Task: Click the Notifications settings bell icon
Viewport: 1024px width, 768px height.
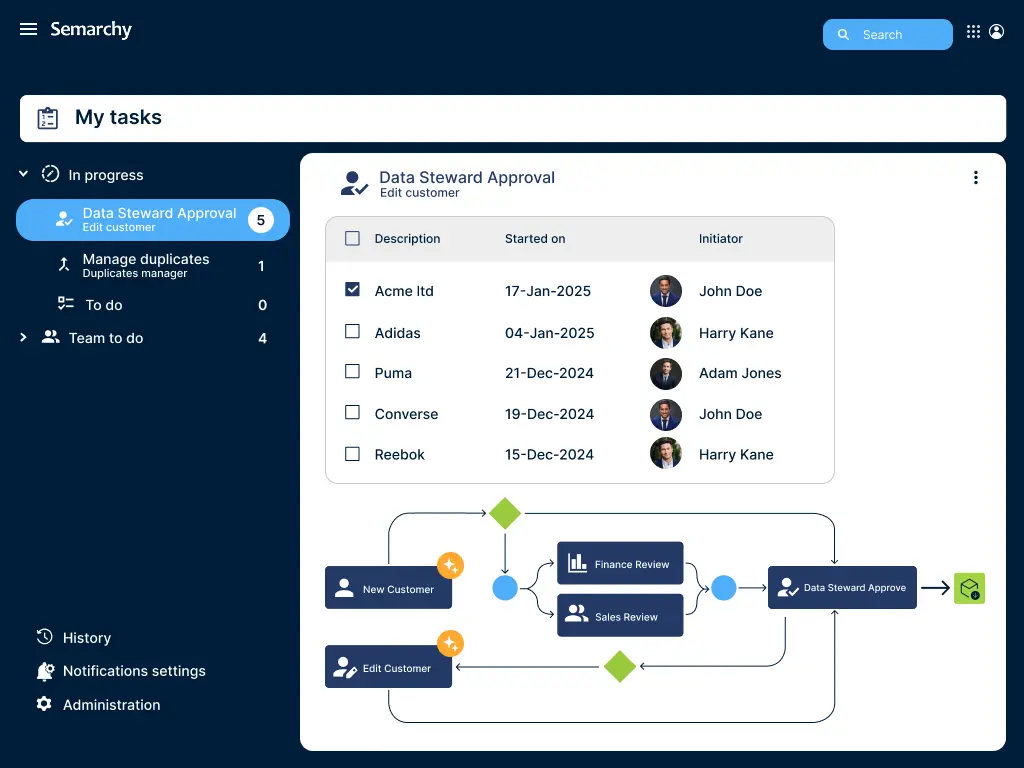Action: pyautogui.click(x=45, y=671)
